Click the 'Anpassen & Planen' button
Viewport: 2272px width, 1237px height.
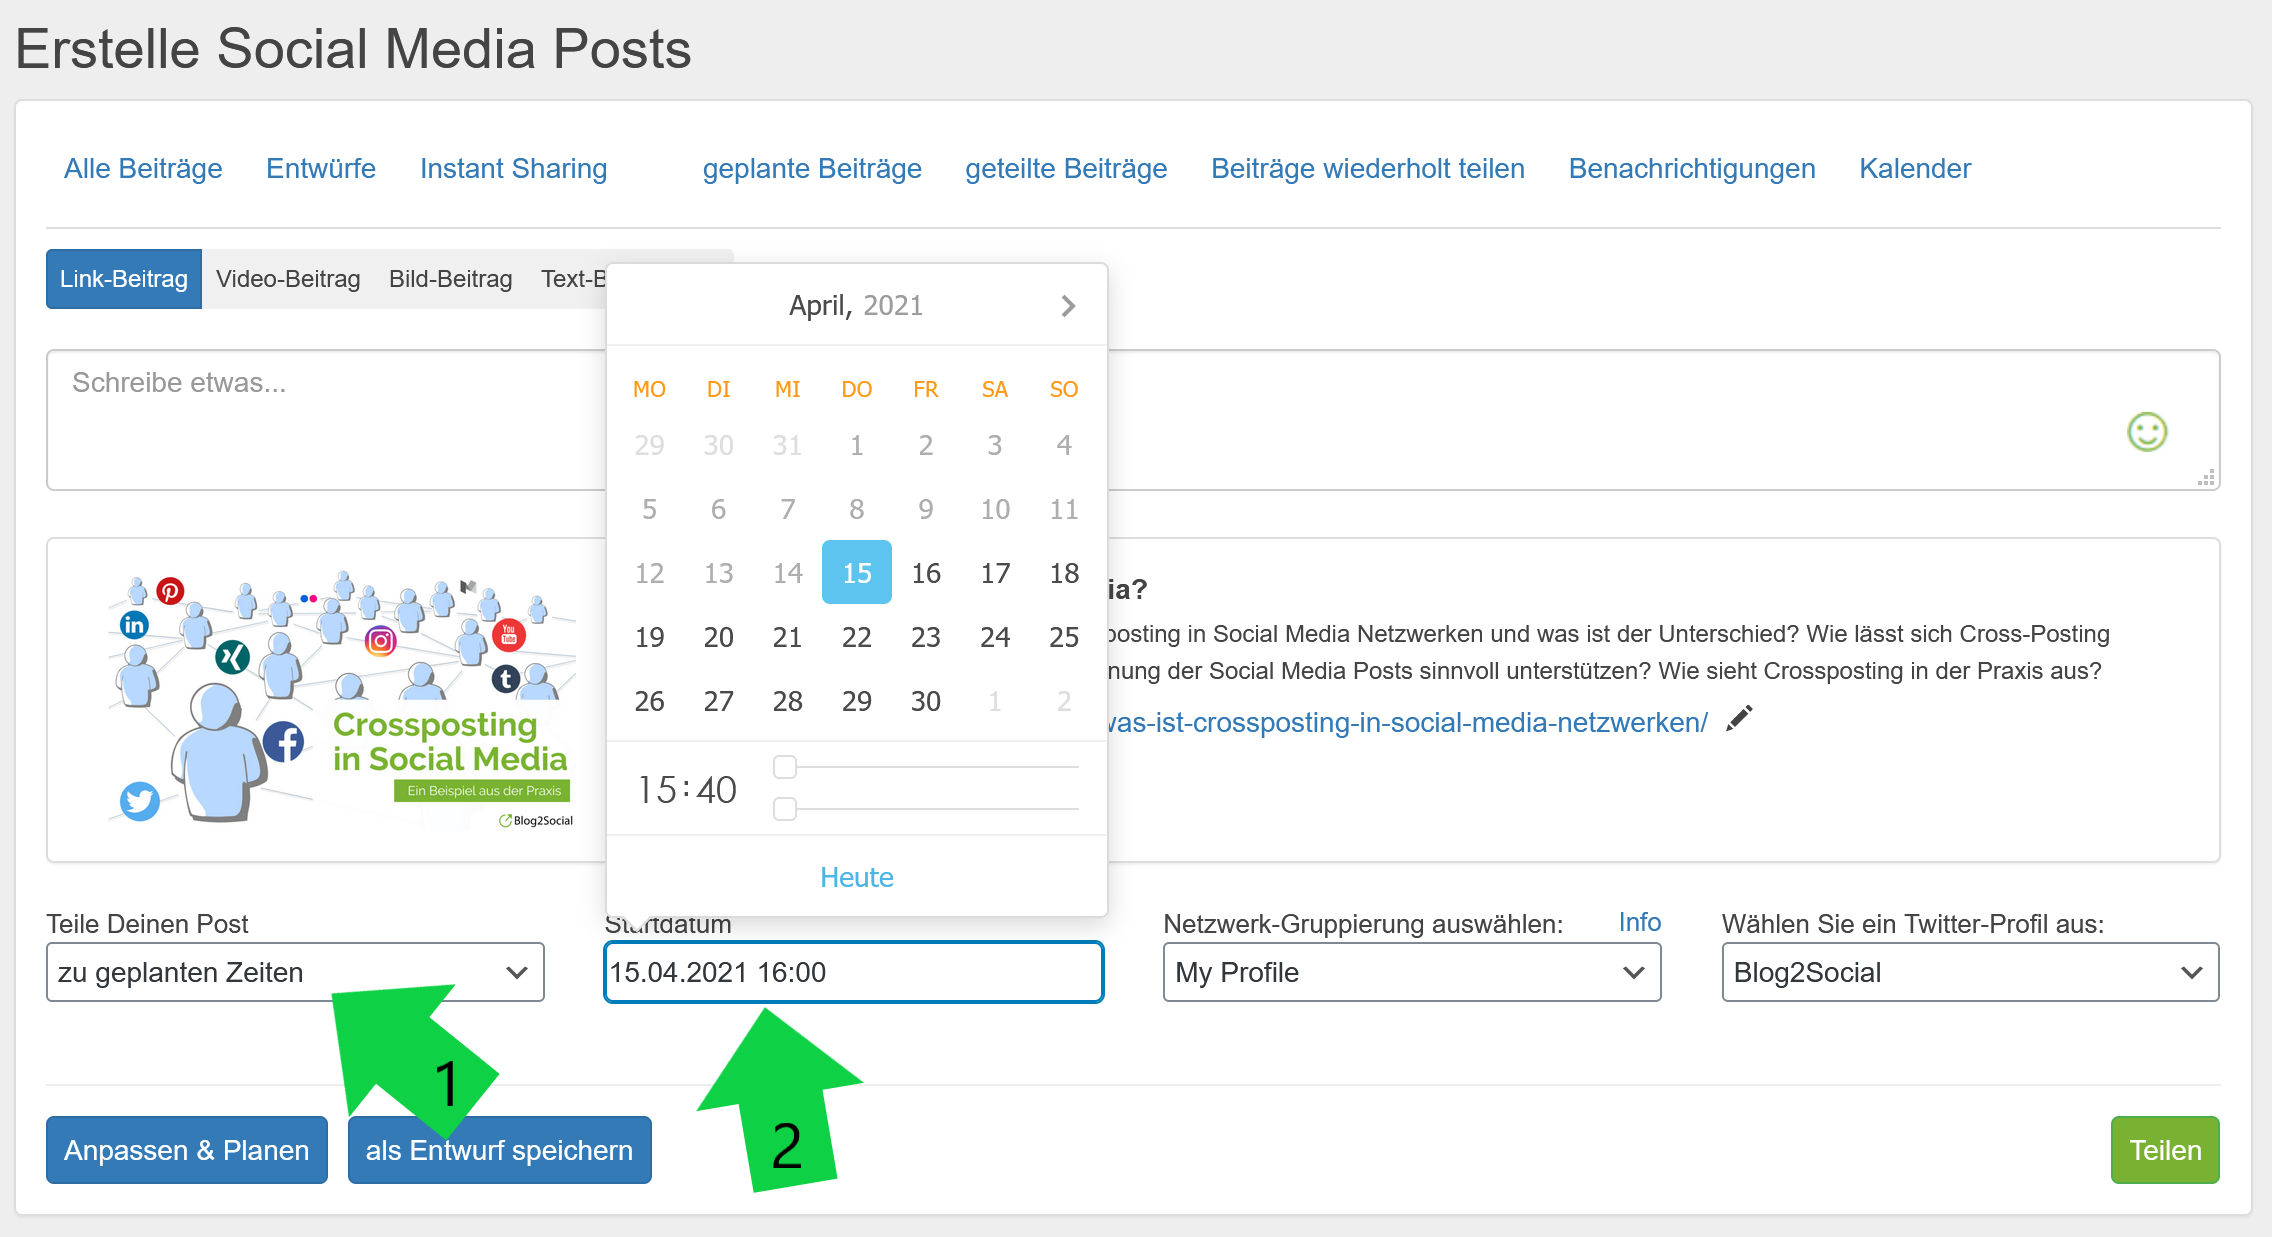(x=186, y=1149)
